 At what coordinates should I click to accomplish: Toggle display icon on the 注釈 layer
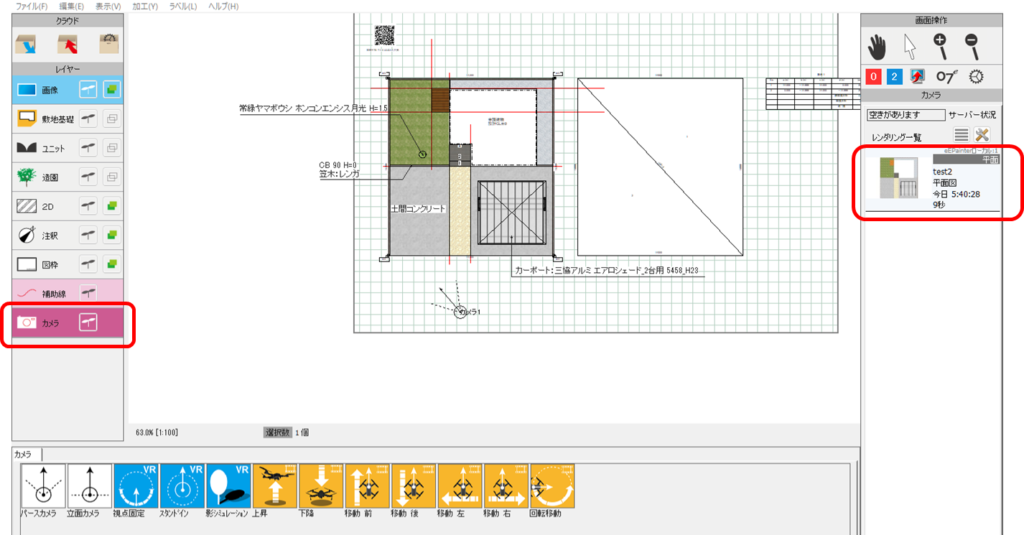(x=112, y=235)
